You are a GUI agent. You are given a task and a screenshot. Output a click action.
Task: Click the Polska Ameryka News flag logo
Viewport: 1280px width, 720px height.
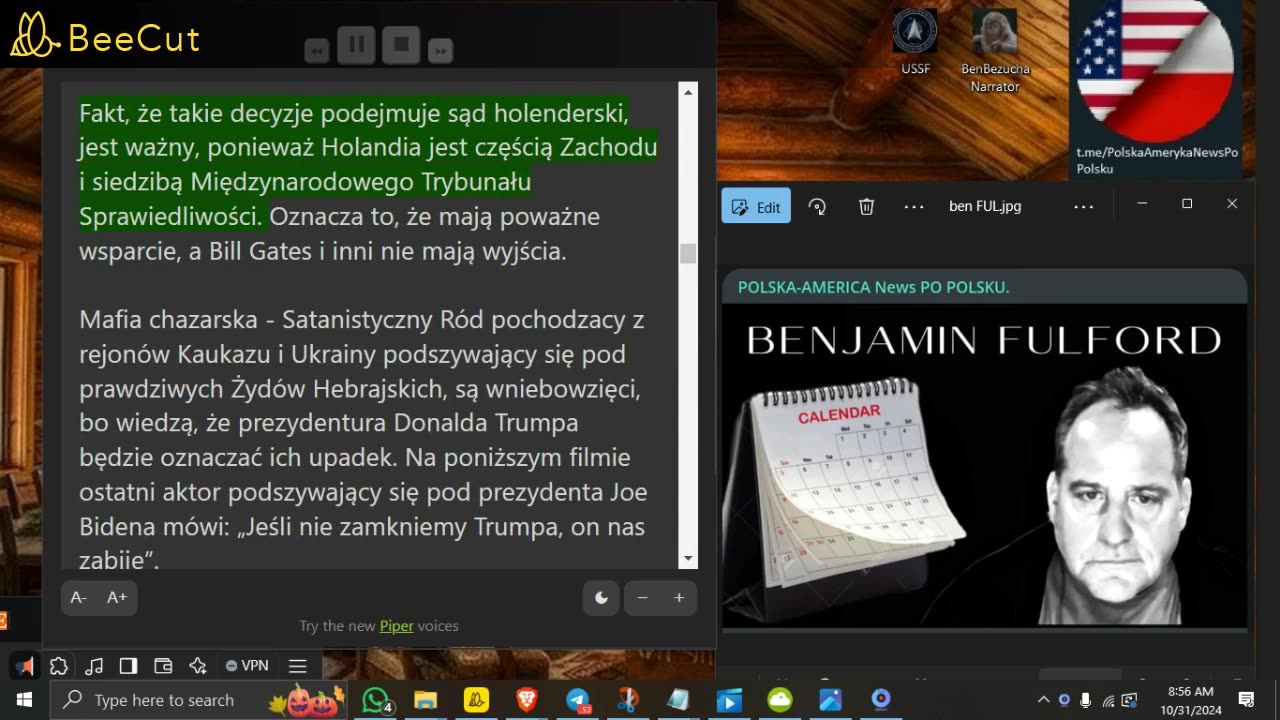tap(1156, 70)
